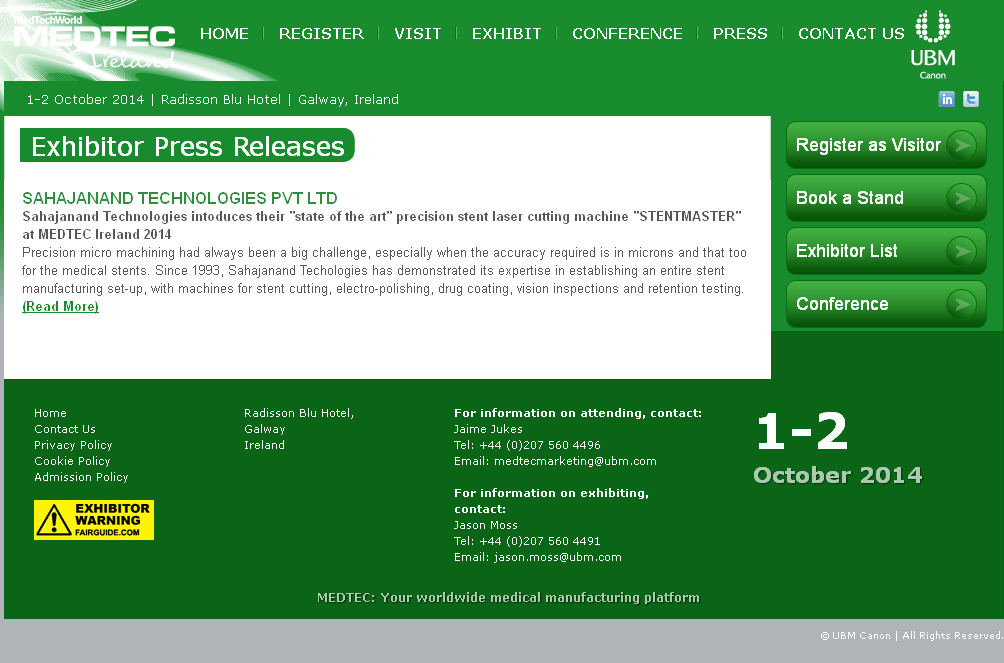This screenshot has height=663, width=1004.
Task: Open the REGISTER menu item
Action: [x=321, y=33]
